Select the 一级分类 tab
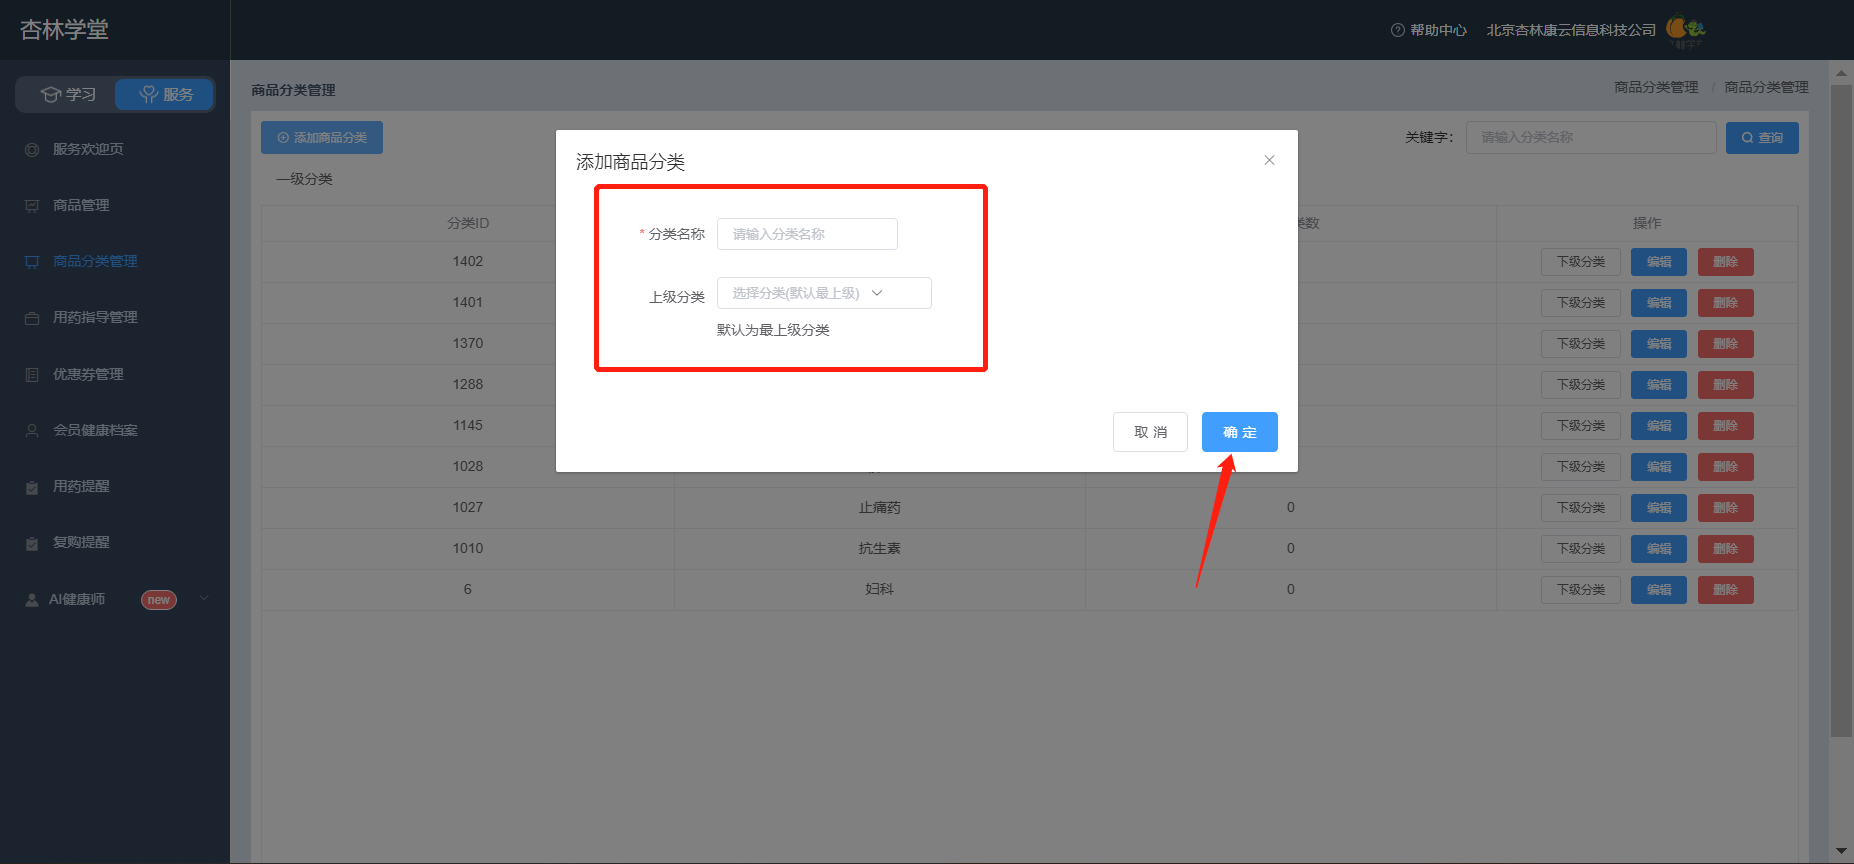This screenshot has height=864, width=1854. (304, 179)
